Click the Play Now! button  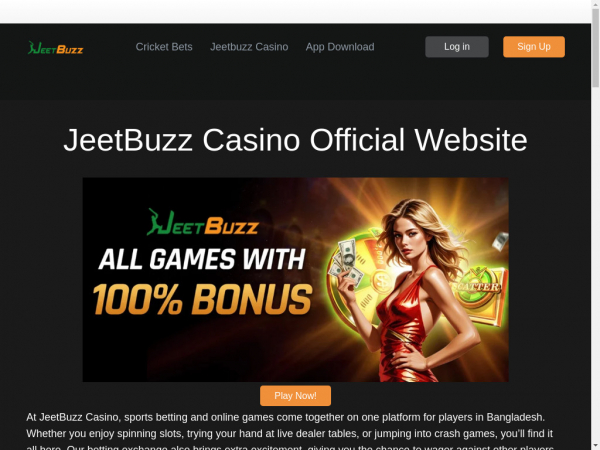pyautogui.click(x=295, y=396)
